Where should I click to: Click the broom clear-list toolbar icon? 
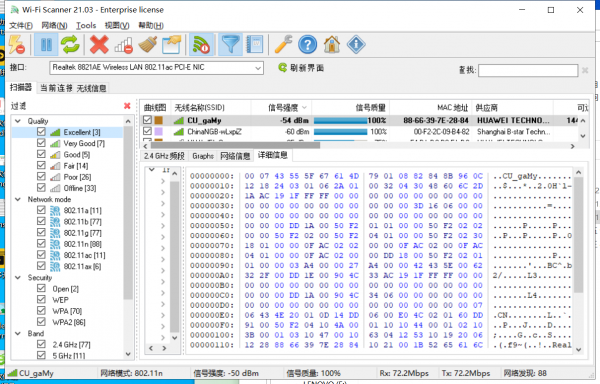click(x=147, y=45)
